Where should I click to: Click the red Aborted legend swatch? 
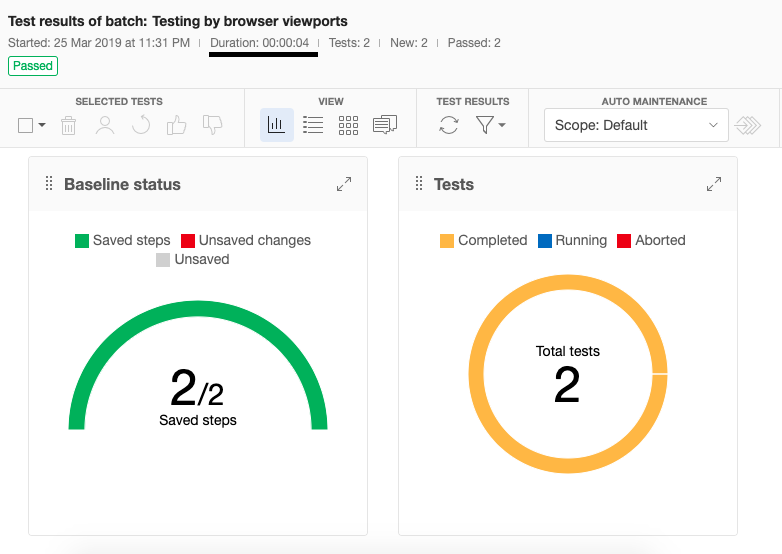pos(624,240)
